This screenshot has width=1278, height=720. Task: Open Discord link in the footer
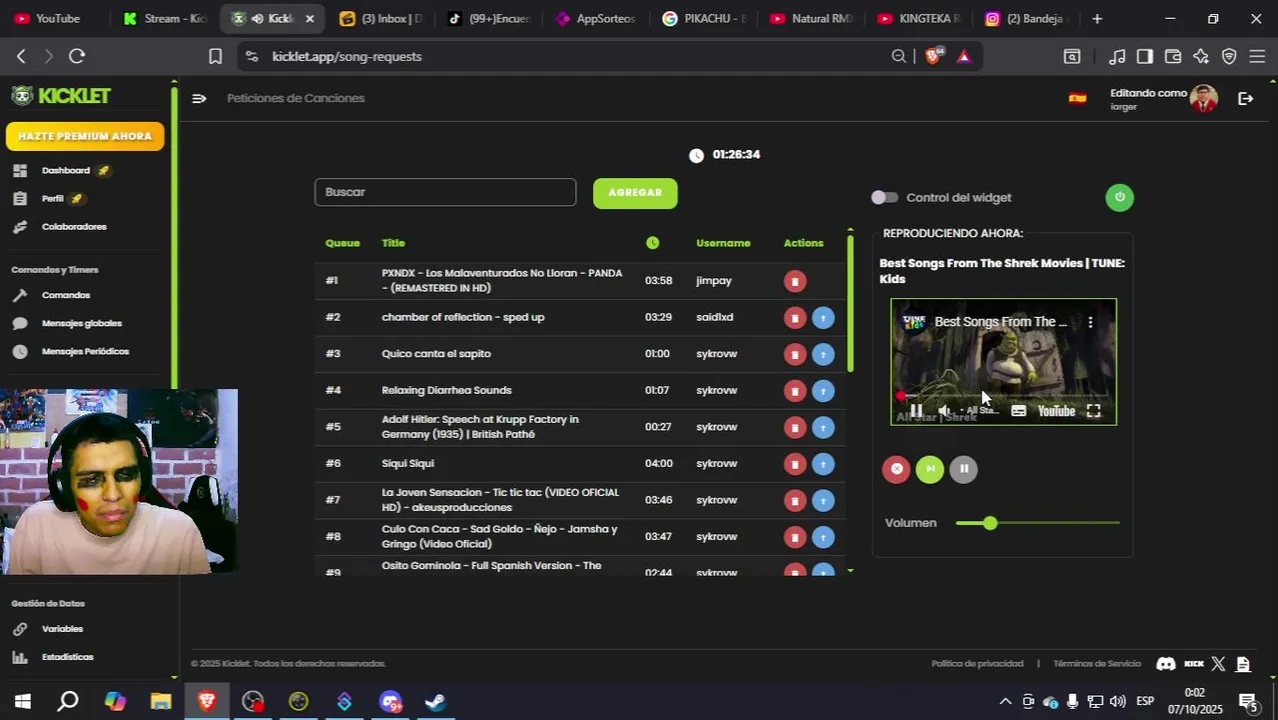[1165, 664]
